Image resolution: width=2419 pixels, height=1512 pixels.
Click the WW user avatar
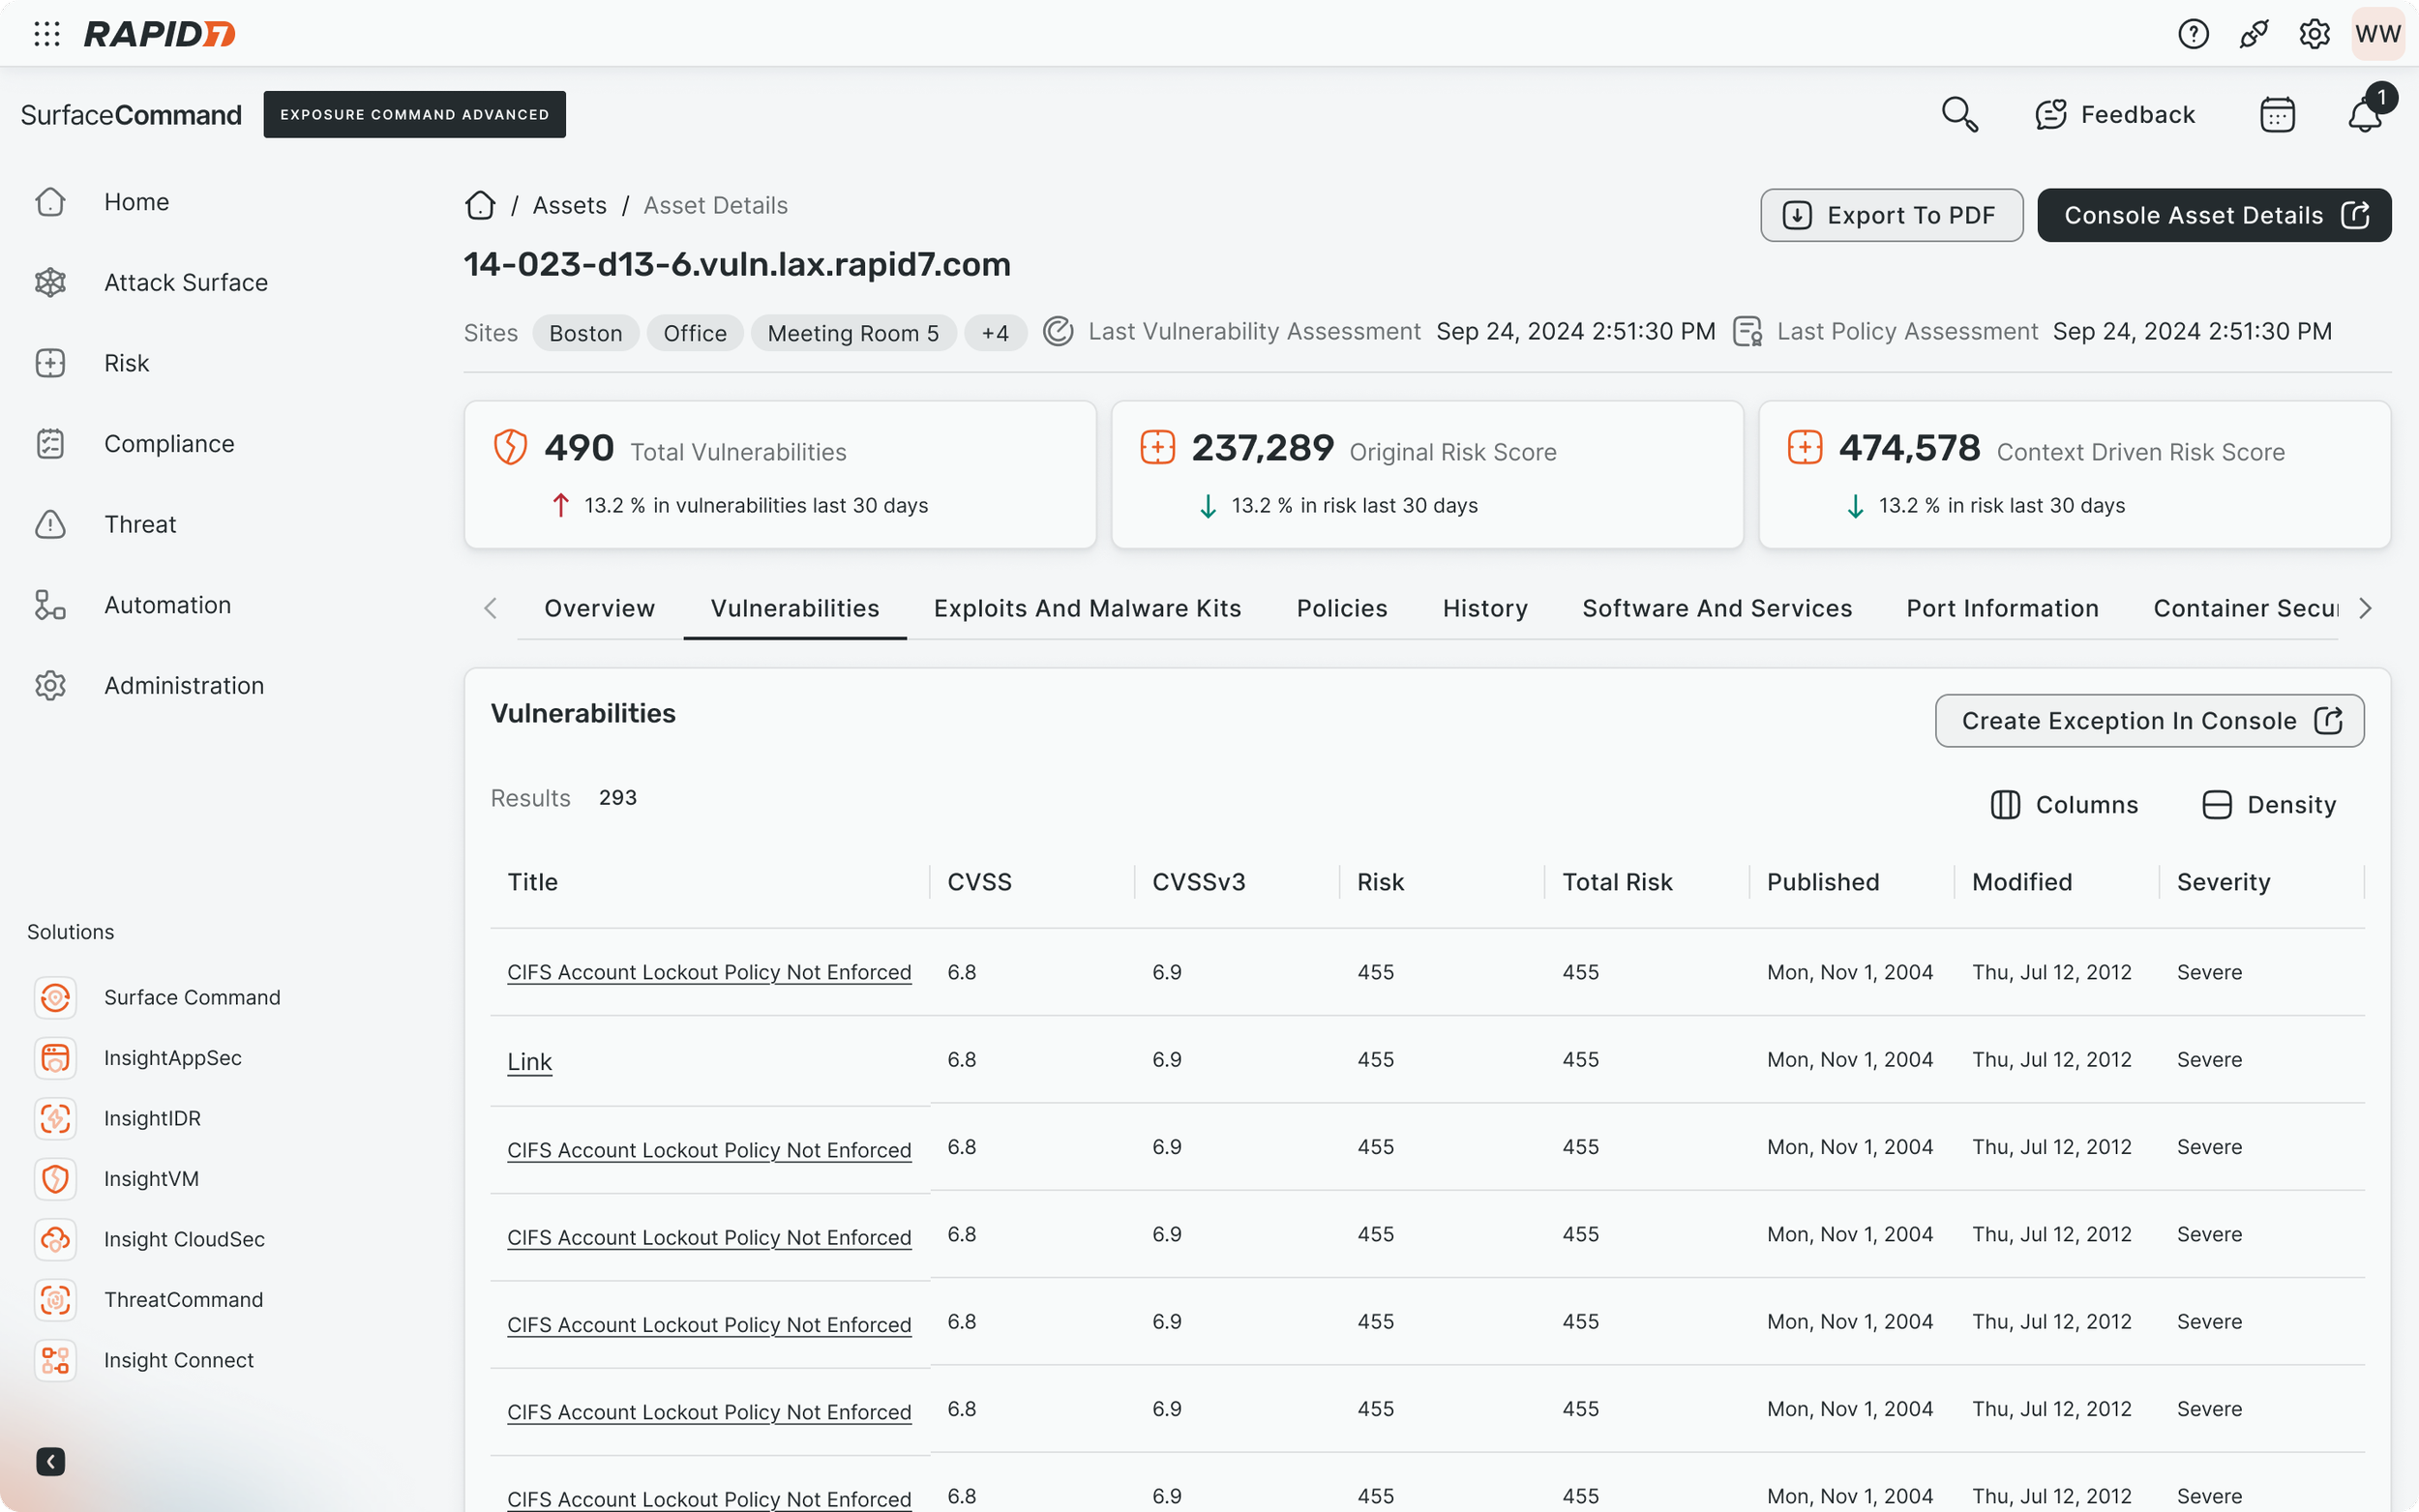(2377, 34)
